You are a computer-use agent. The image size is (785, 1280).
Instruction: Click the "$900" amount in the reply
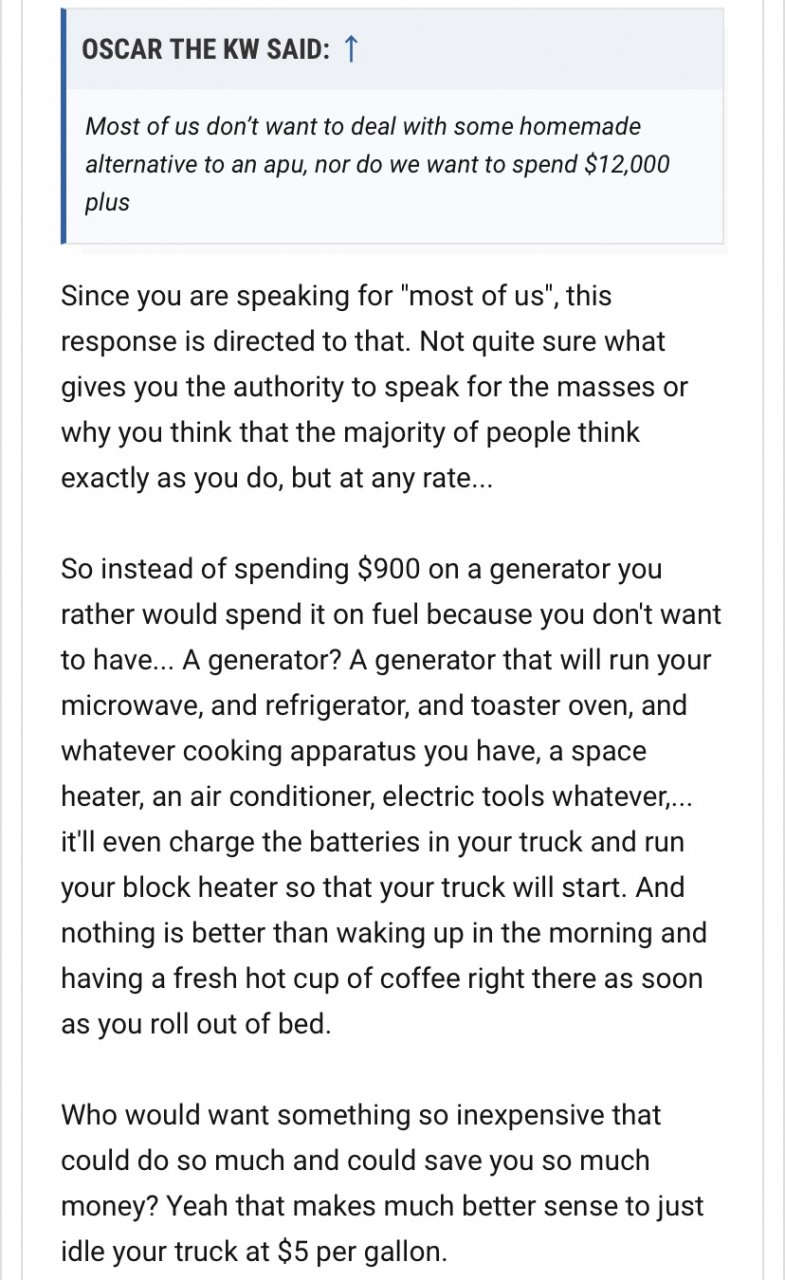(x=391, y=569)
